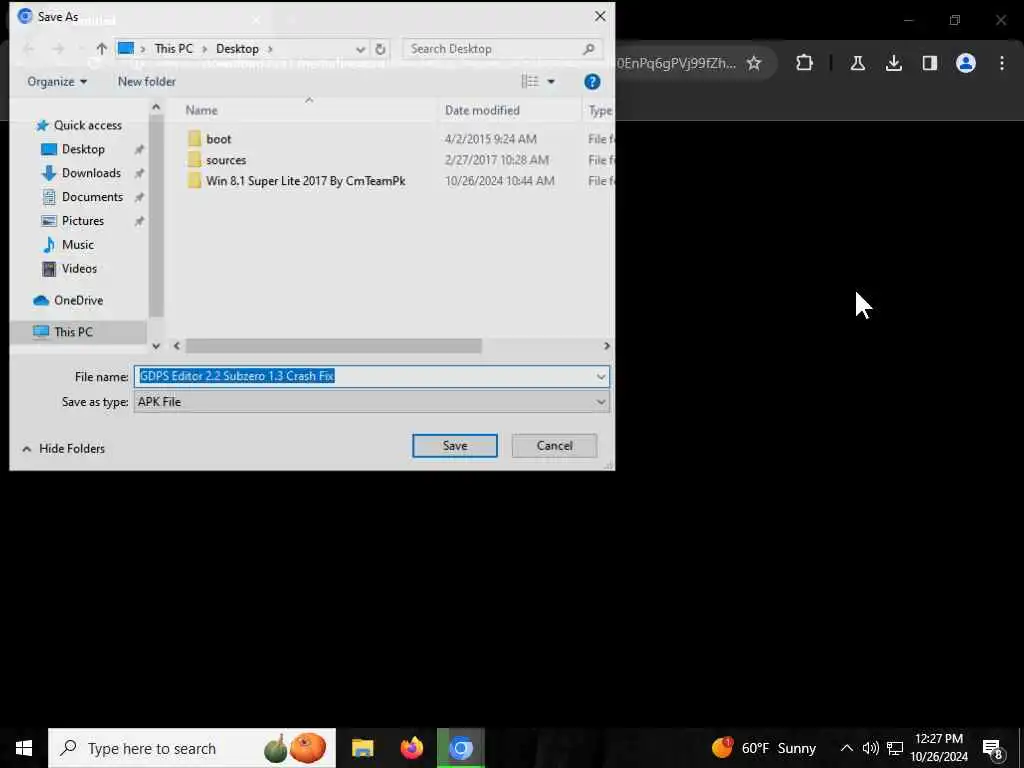Image resolution: width=1024 pixels, height=768 pixels.
Task: Refresh the Desktop folder listing
Action: 380,49
